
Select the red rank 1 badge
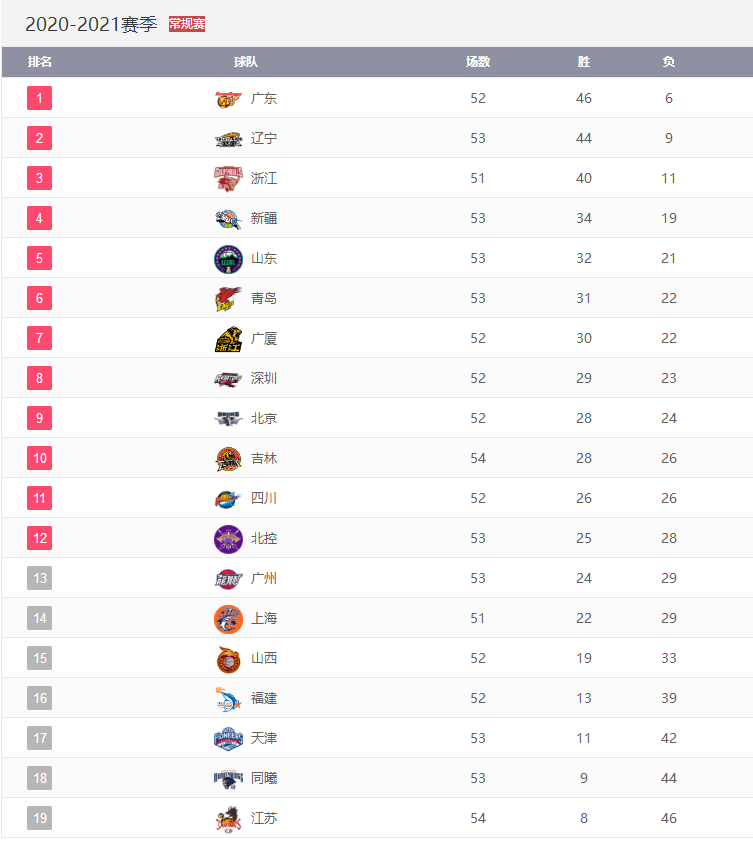[40, 98]
